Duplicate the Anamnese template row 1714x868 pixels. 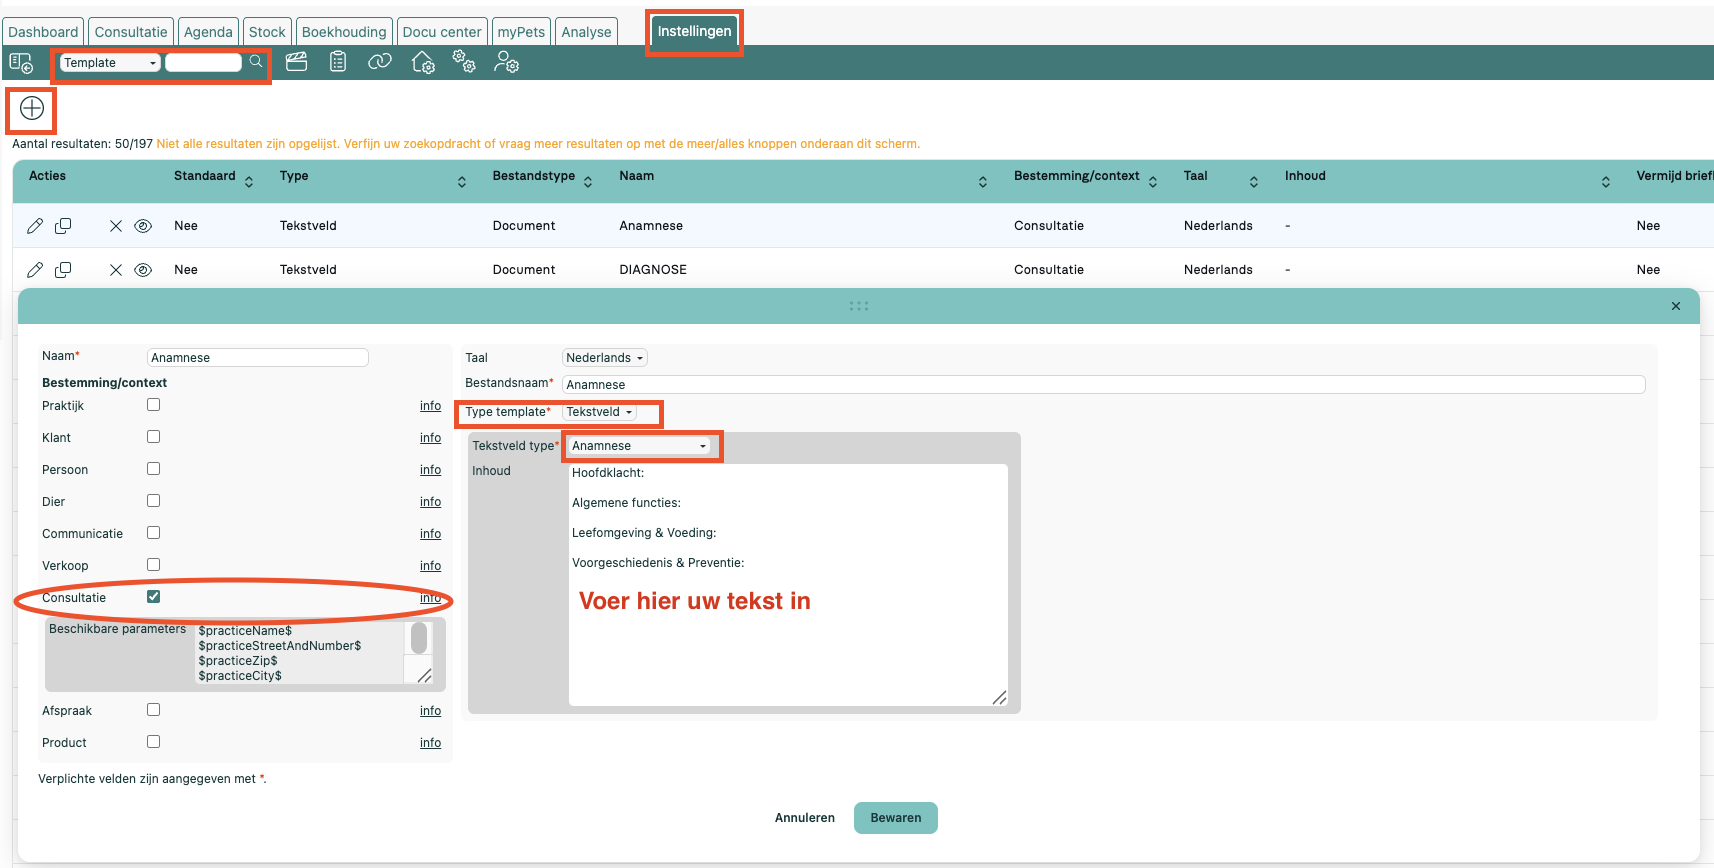(x=63, y=226)
